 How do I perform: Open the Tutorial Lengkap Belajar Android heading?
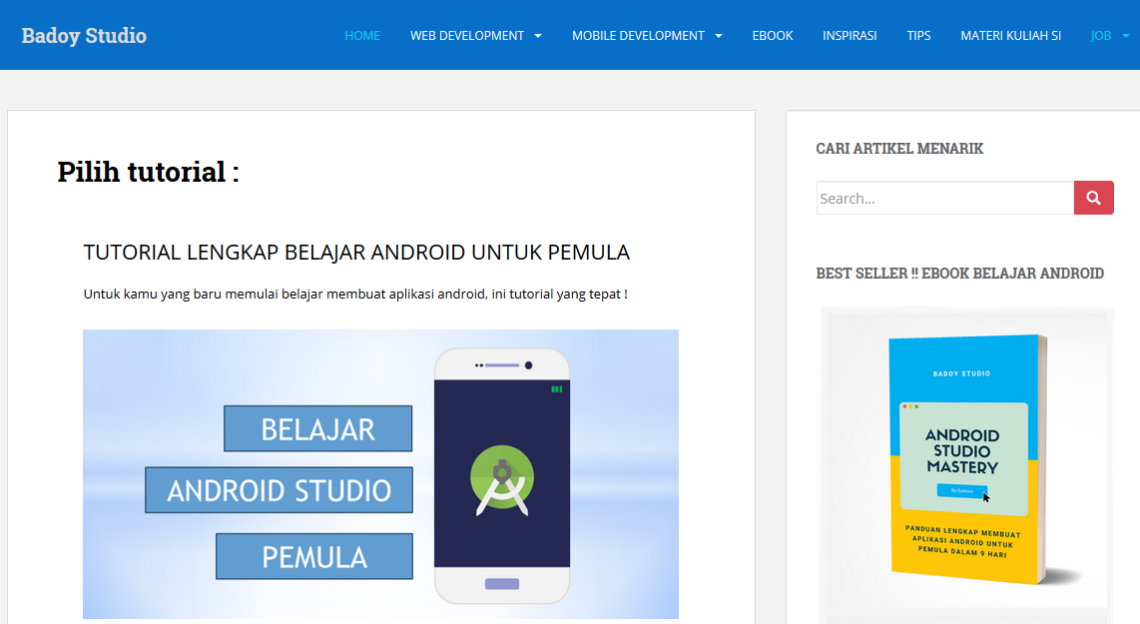[356, 252]
